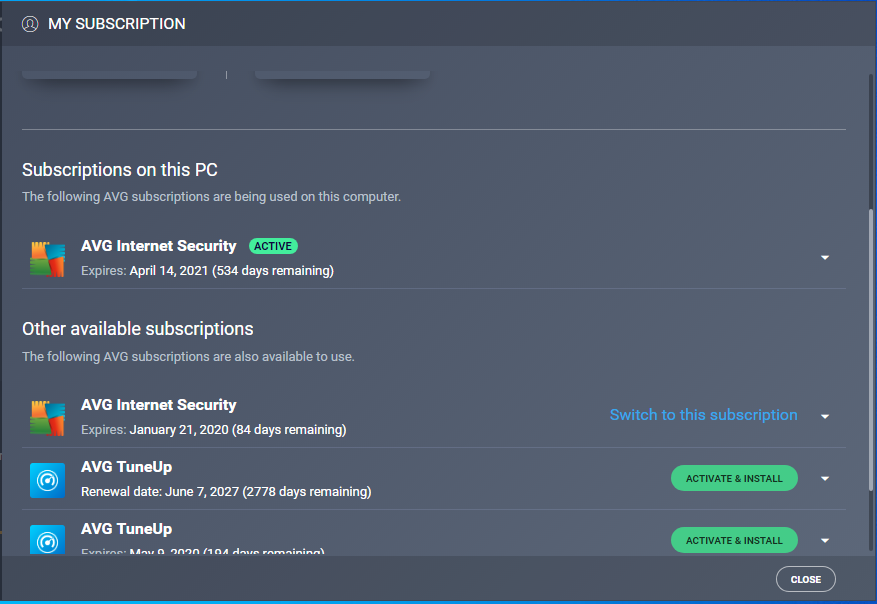Screen dimensions: 877x604
Task: Click the right placeholder bar near the top
Action: 342,74
